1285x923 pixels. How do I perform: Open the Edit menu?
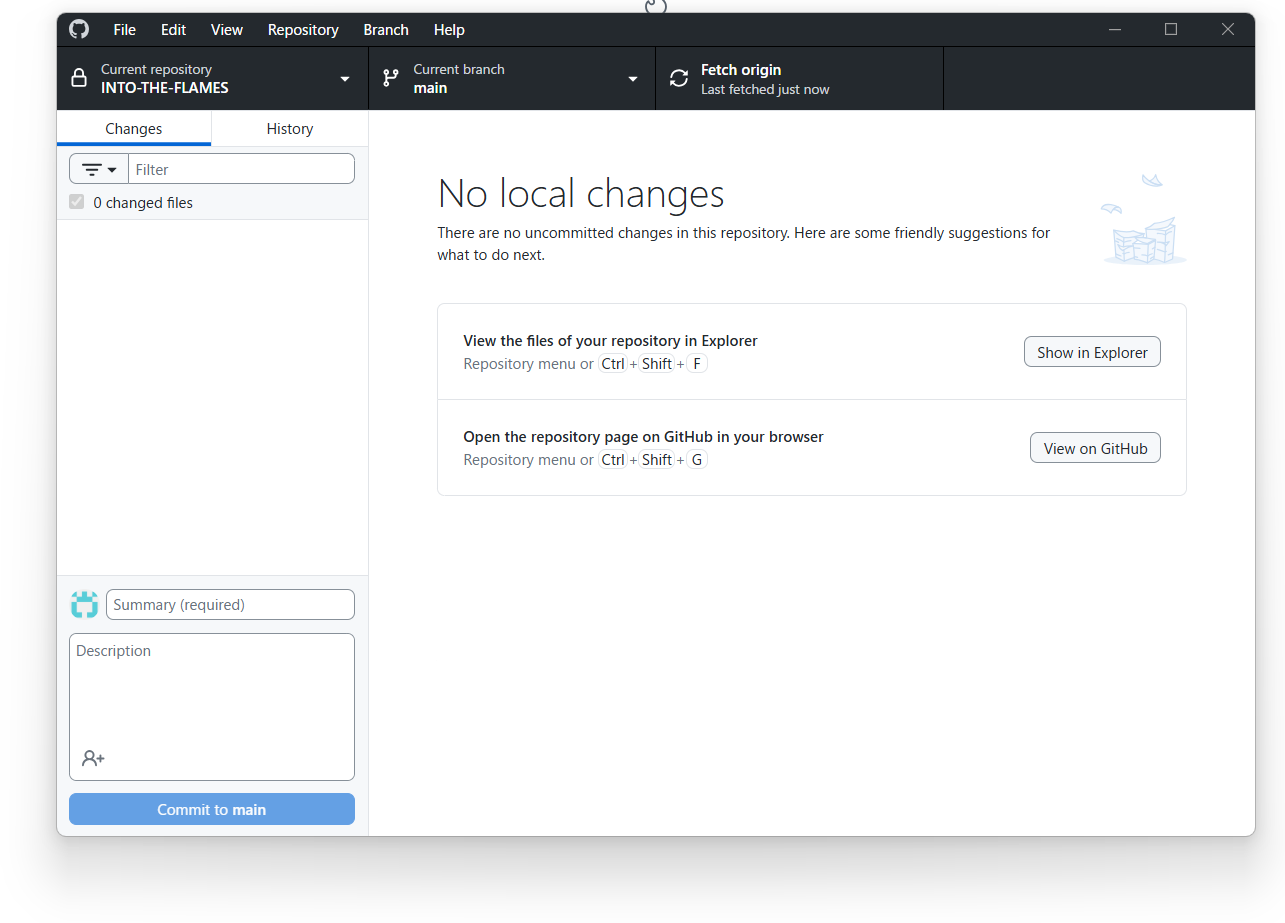(174, 29)
